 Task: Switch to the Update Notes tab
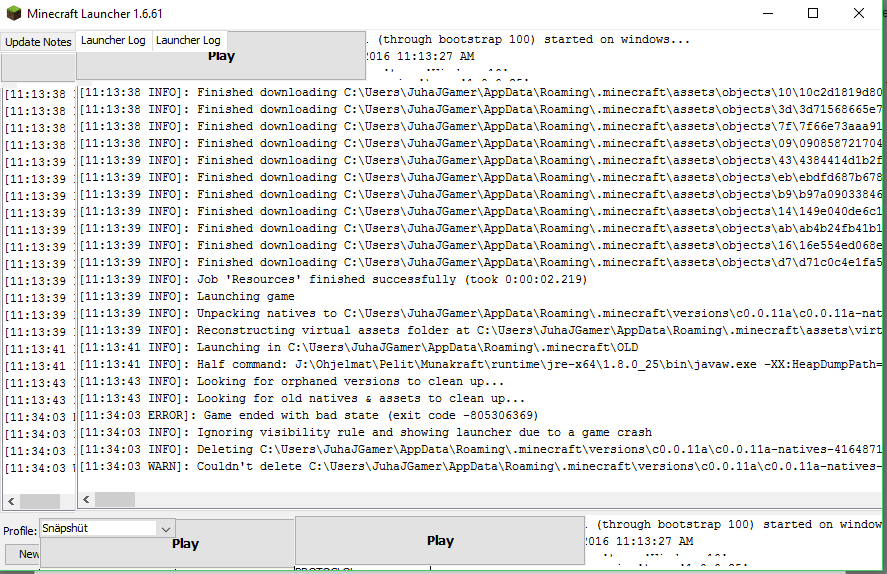[x=38, y=42]
